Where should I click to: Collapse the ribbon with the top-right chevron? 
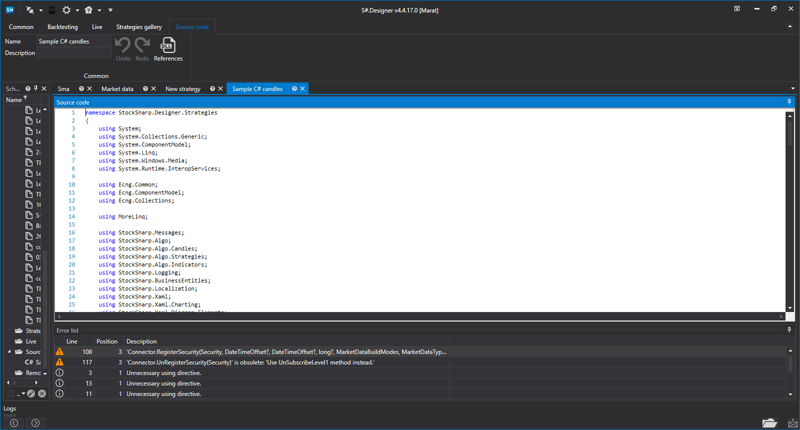tap(792, 27)
